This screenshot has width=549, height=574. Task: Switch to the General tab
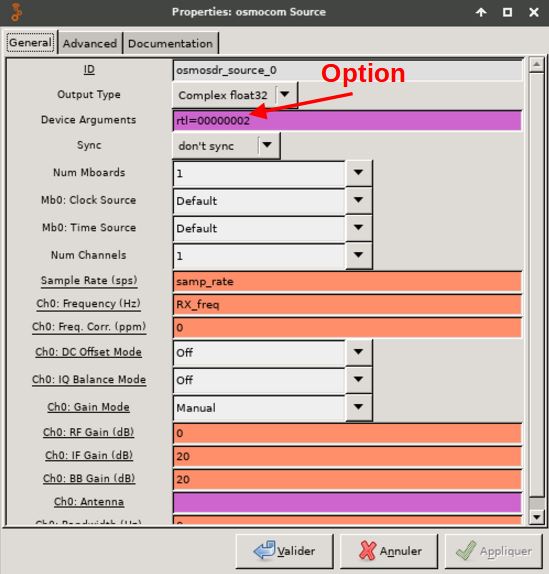(30, 42)
